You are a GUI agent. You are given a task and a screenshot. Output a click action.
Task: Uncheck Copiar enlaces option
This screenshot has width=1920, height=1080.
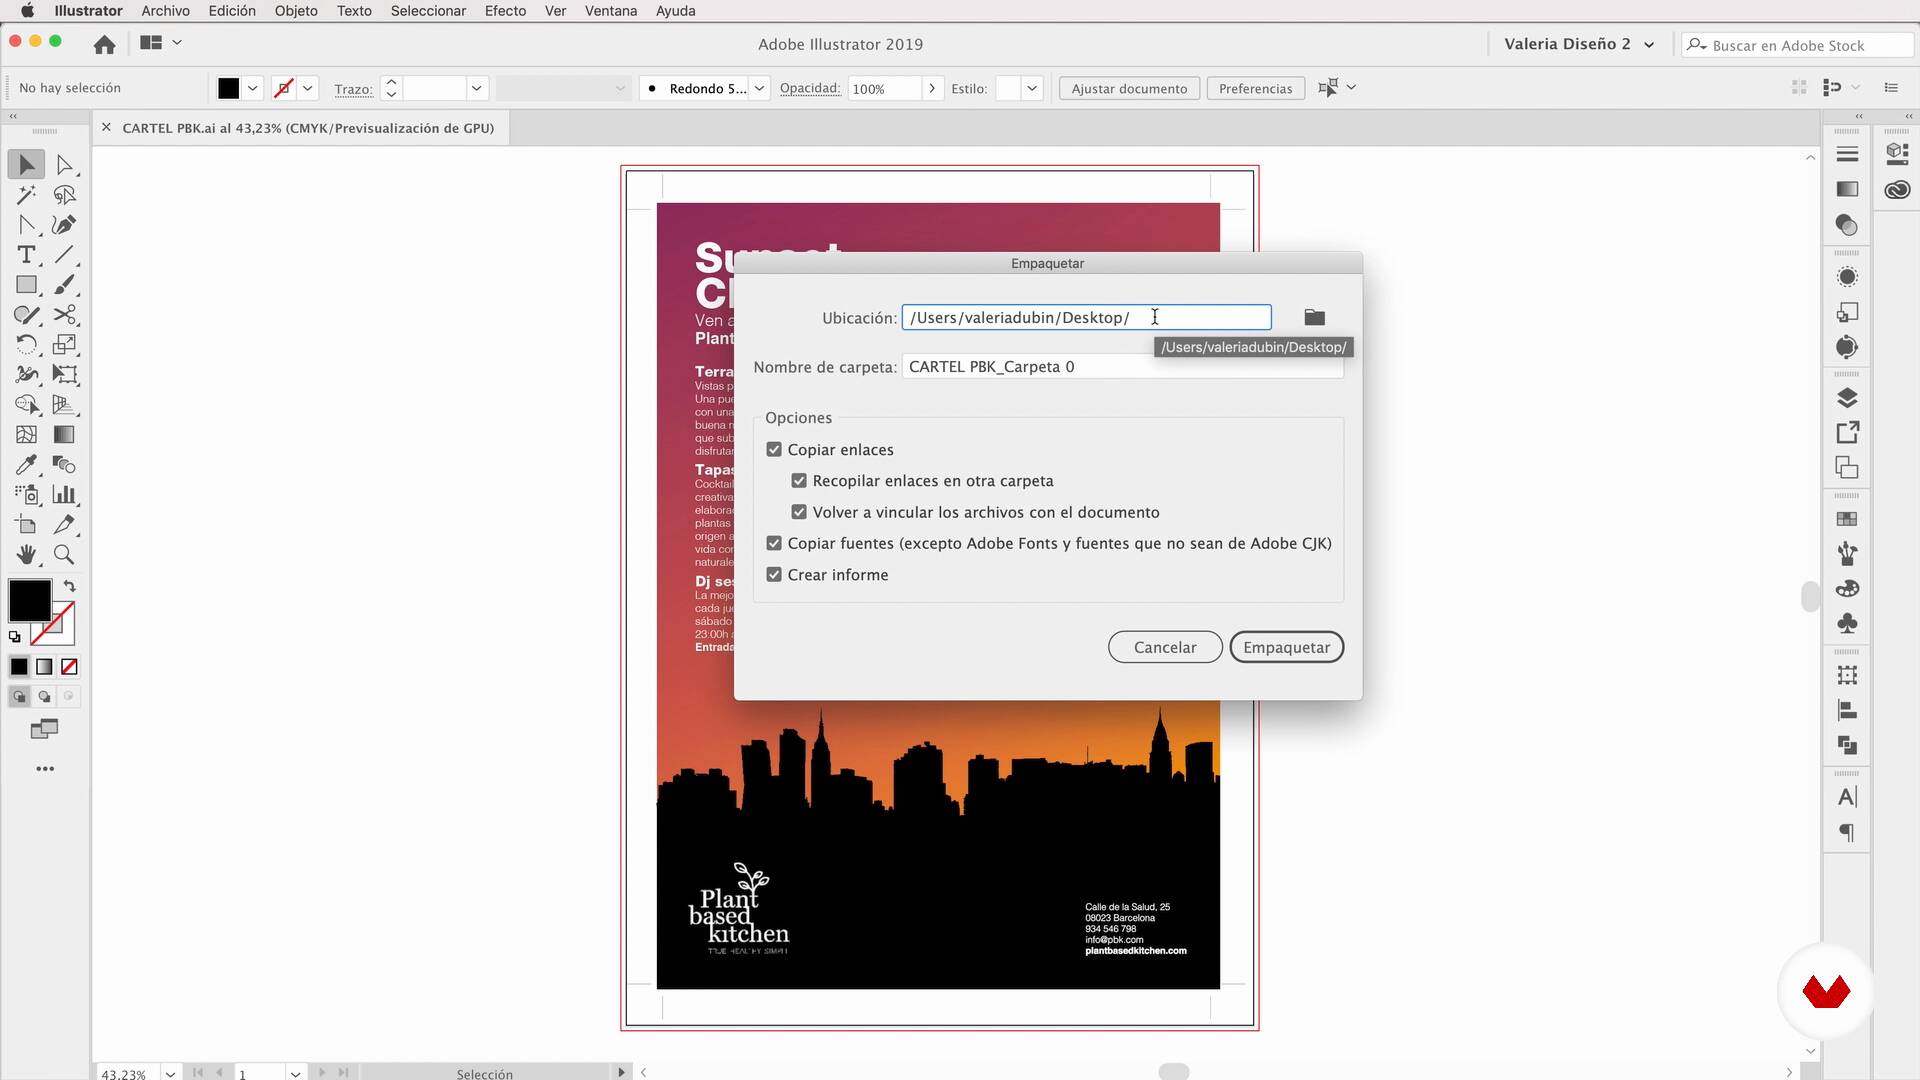pyautogui.click(x=774, y=449)
